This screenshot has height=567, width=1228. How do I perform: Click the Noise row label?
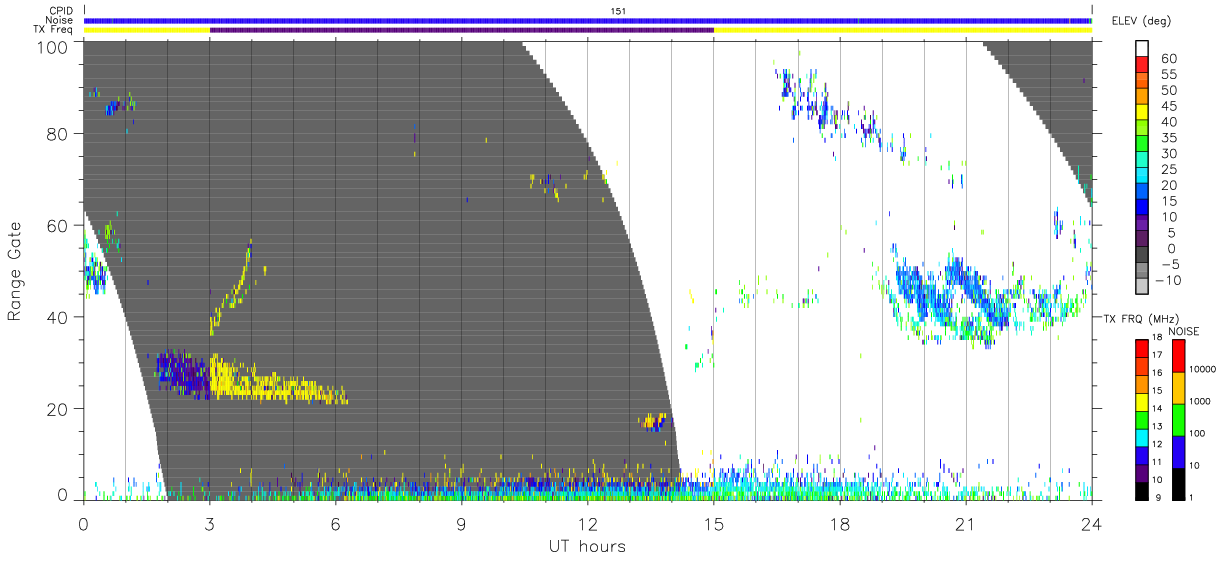point(58,20)
